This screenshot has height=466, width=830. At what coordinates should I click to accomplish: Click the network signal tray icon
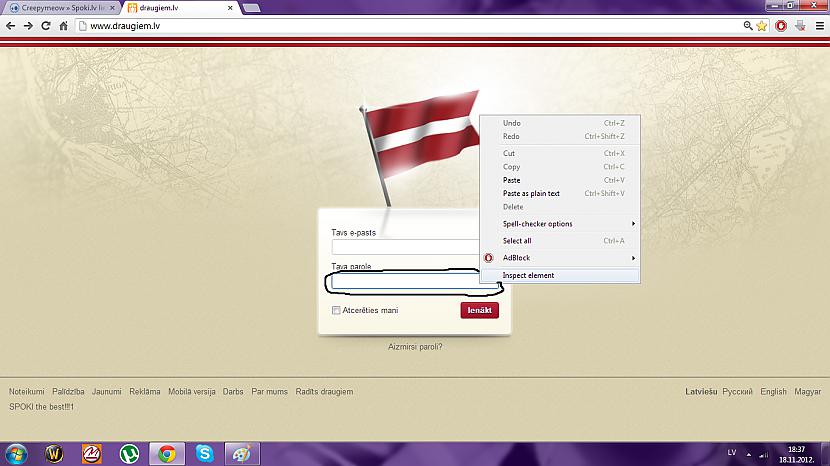click(764, 454)
